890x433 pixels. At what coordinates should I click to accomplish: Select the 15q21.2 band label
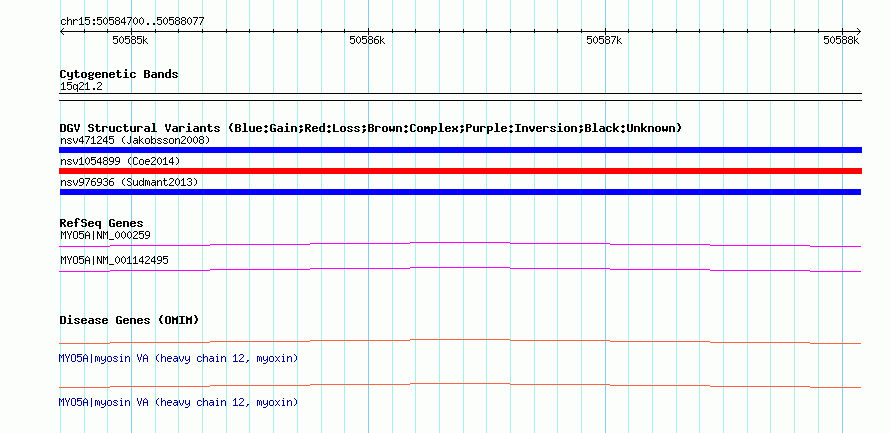pos(81,87)
